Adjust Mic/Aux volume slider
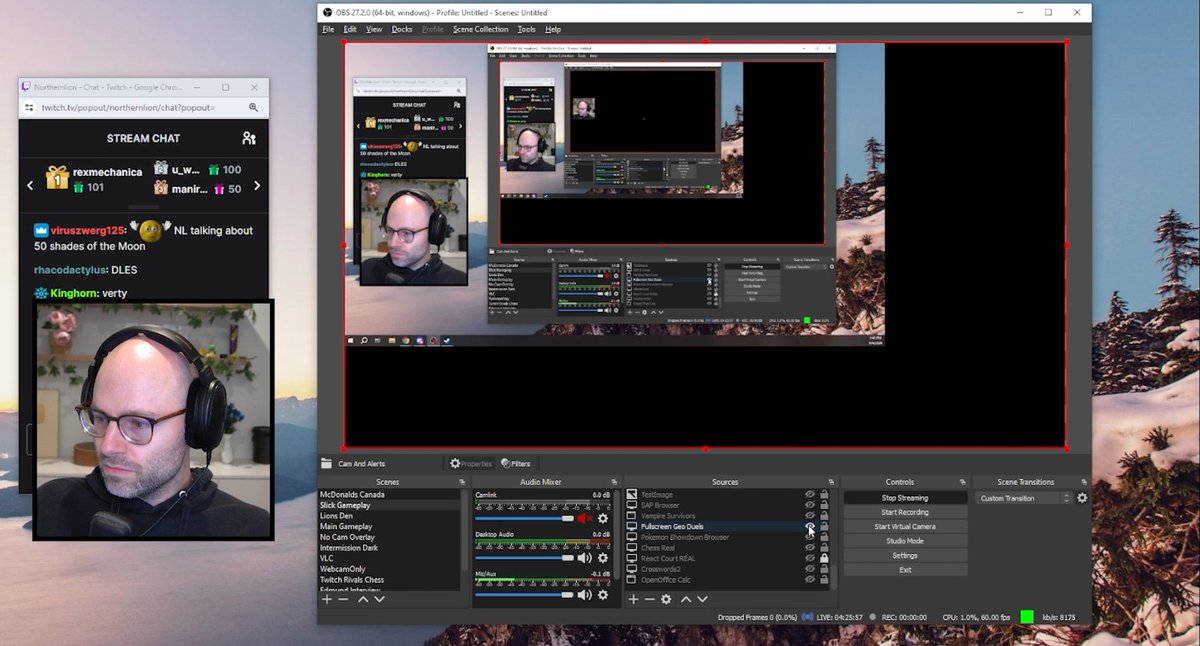This screenshot has width=1200, height=646. (x=524, y=594)
